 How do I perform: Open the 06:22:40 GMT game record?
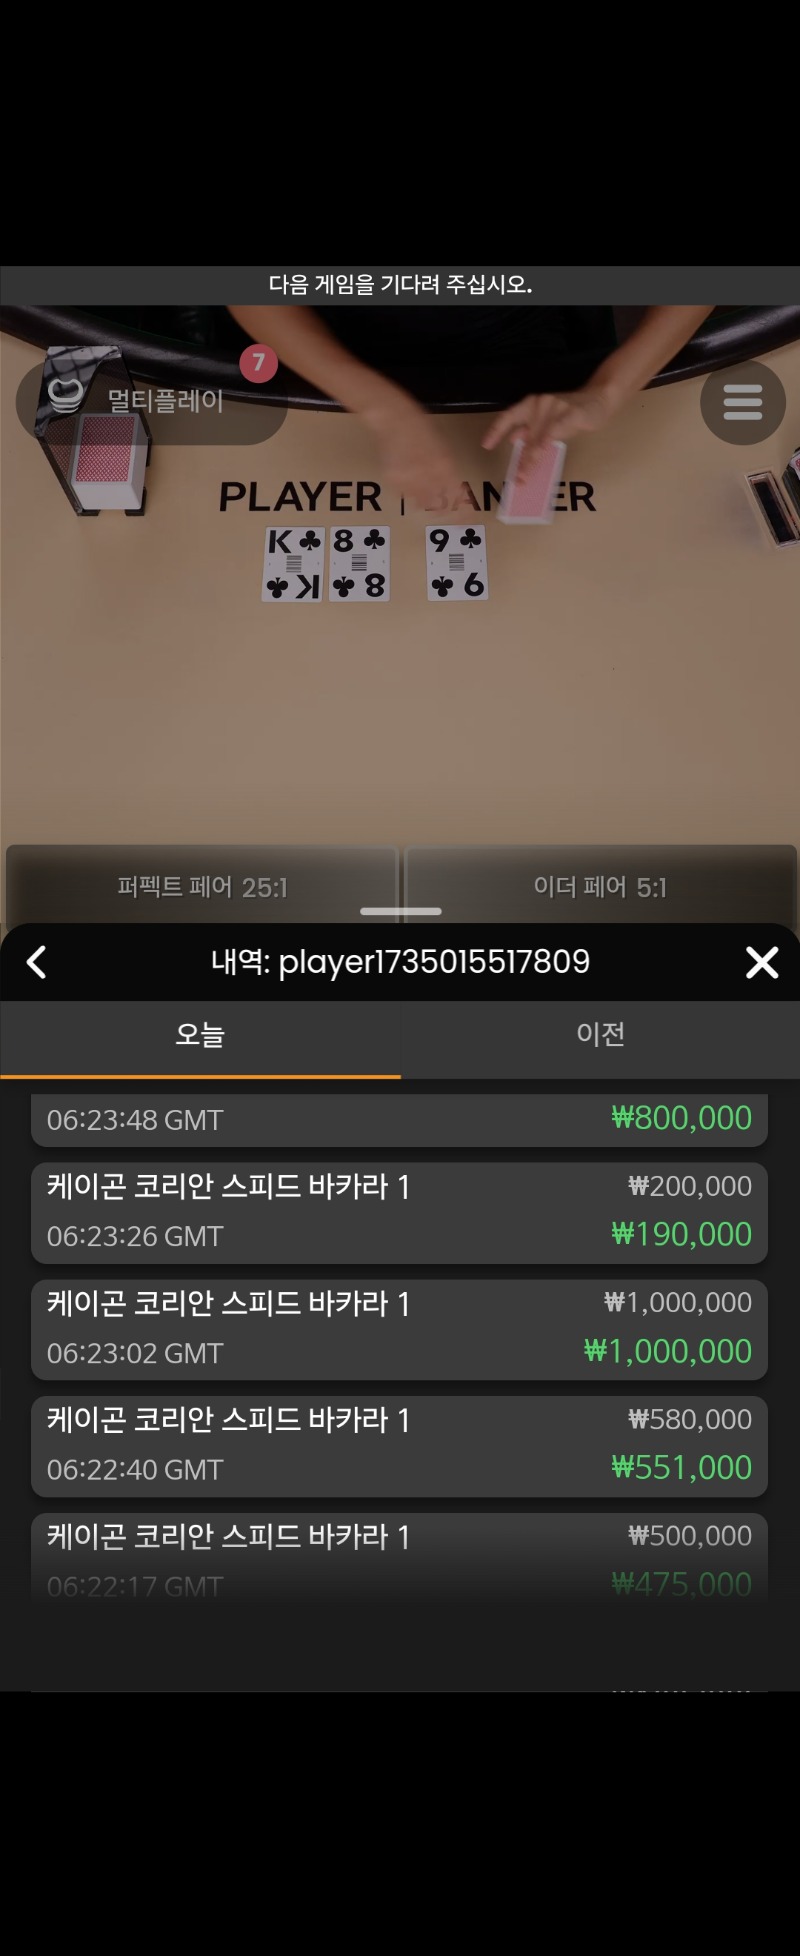pyautogui.click(x=399, y=1446)
